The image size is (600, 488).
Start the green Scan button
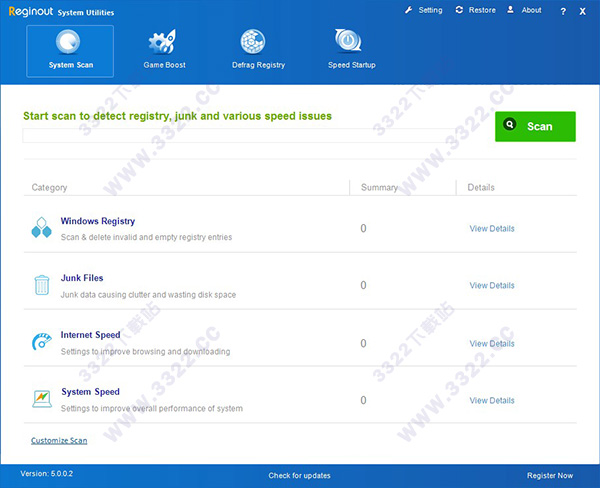pos(535,126)
